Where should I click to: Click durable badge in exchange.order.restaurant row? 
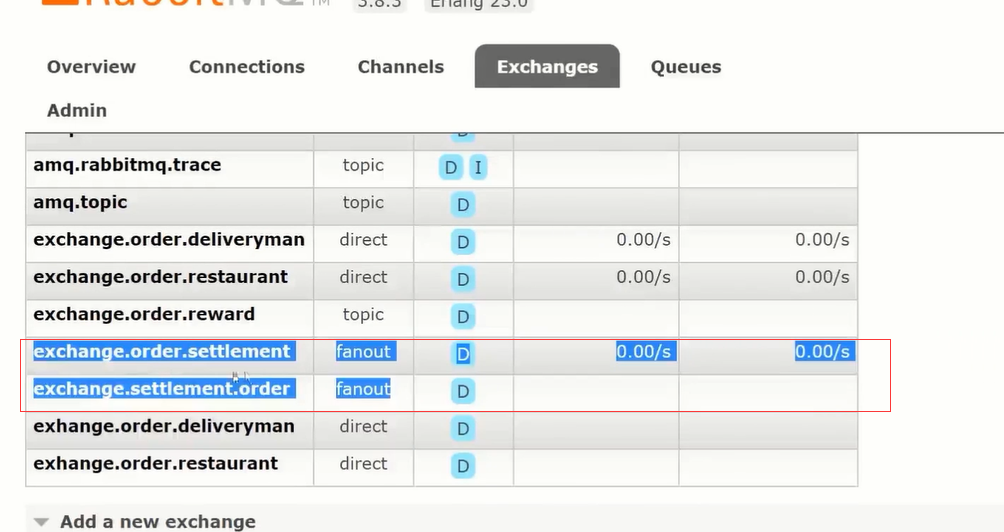pyautogui.click(x=463, y=279)
